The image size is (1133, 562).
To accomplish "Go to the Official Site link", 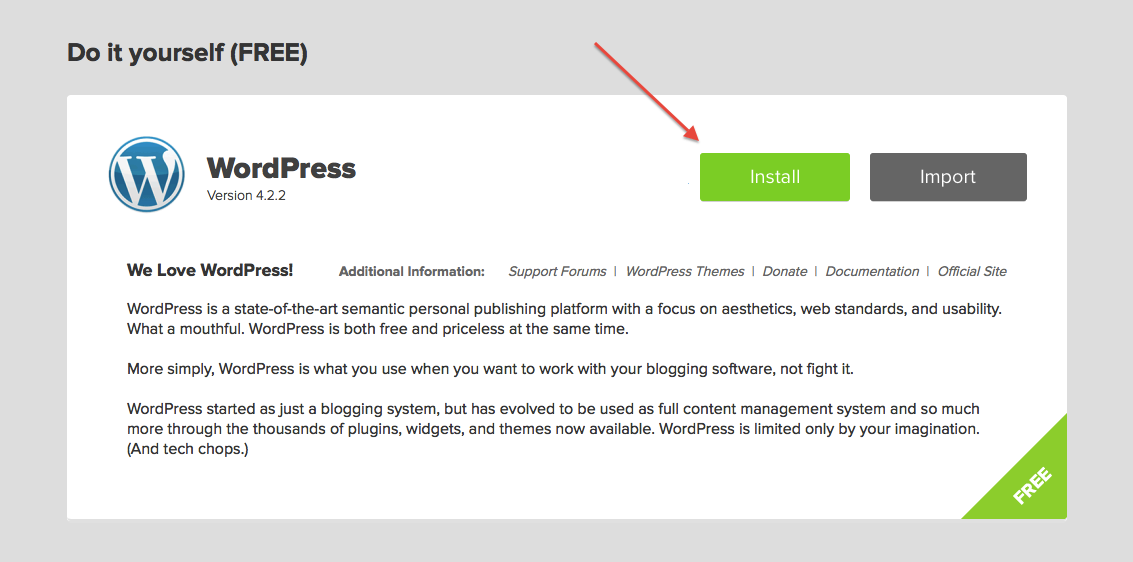I will [972, 271].
